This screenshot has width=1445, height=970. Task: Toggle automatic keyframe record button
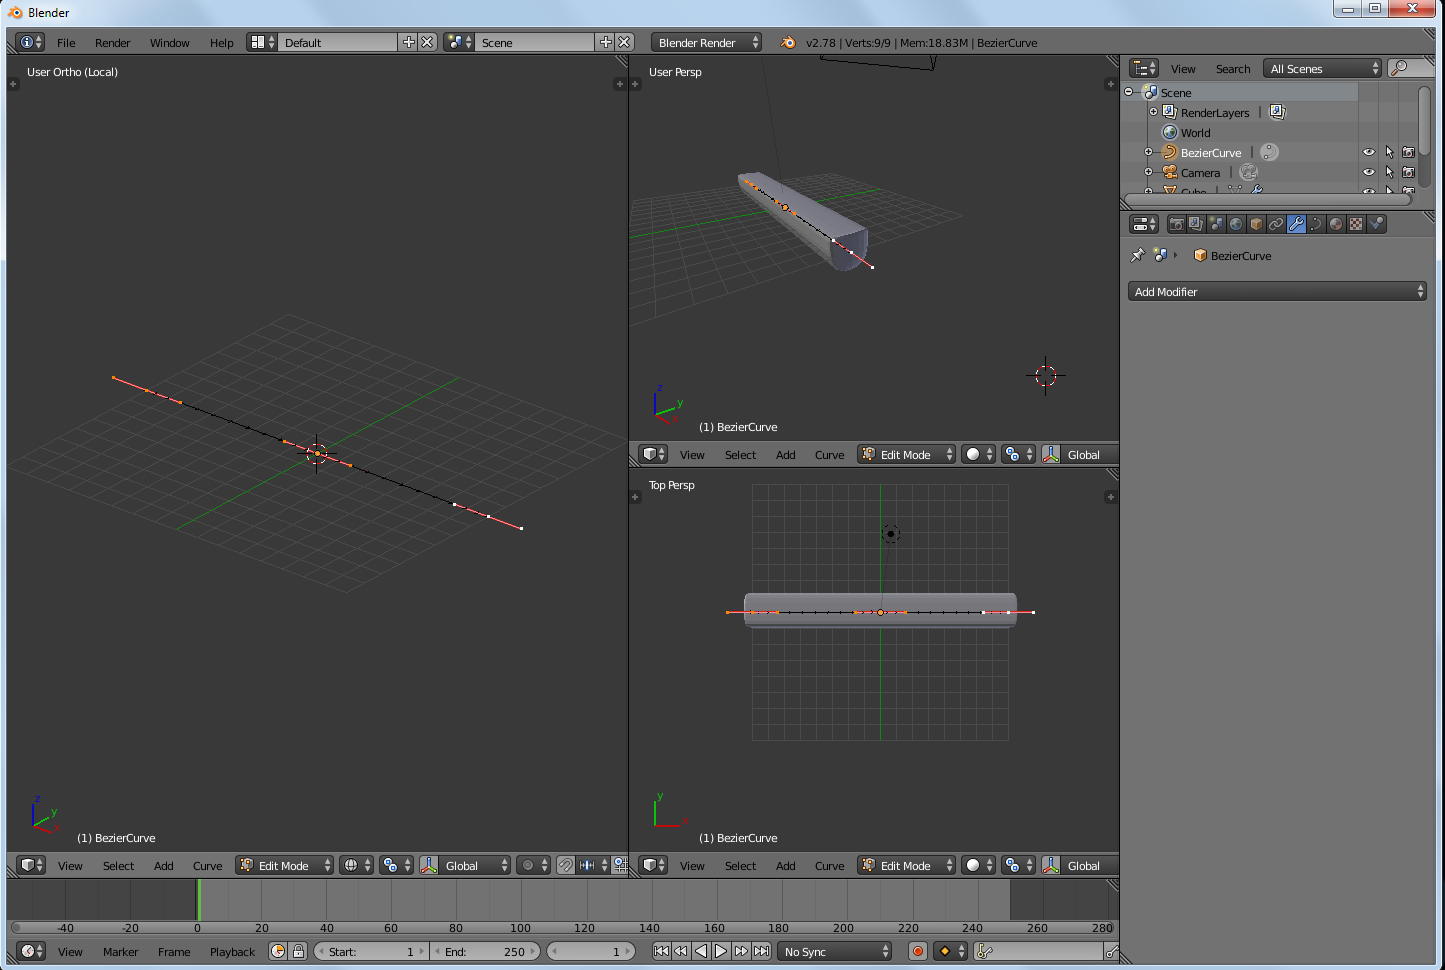point(918,951)
